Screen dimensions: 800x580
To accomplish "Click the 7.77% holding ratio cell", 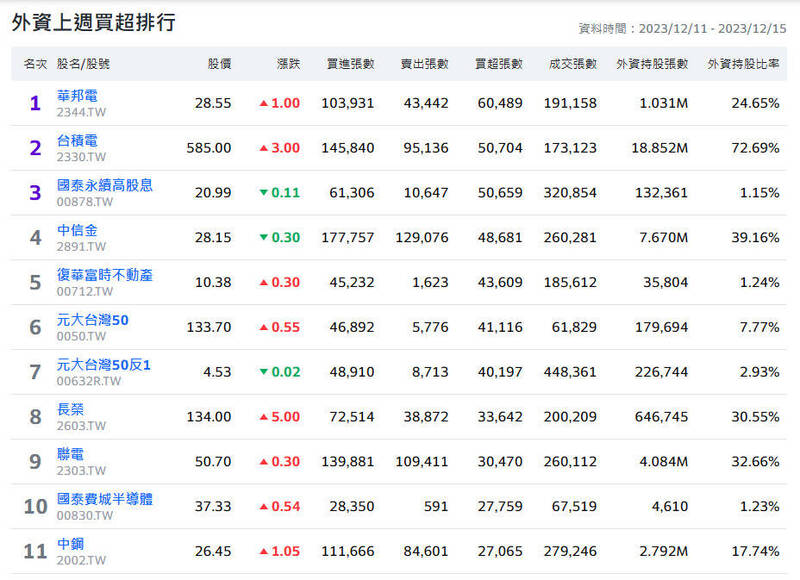I will pos(759,327).
